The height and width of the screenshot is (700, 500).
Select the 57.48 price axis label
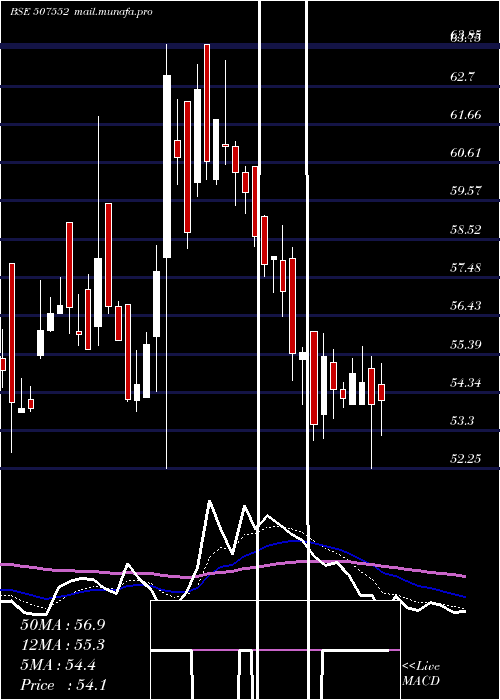pyautogui.click(x=466, y=267)
